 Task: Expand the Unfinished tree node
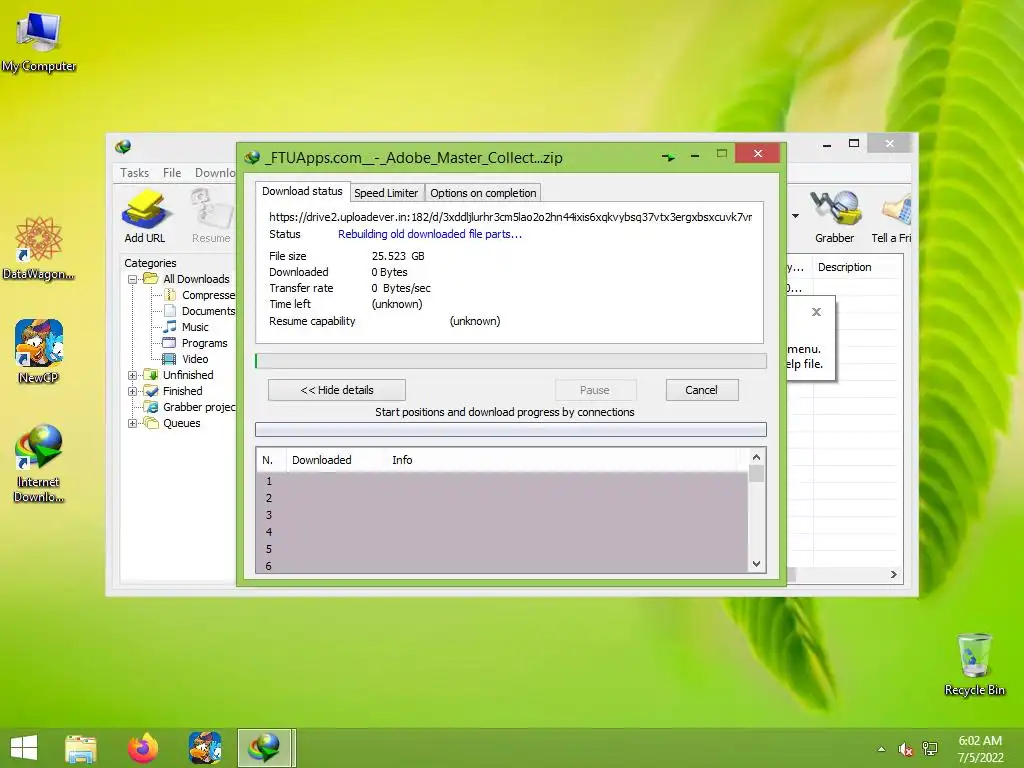[133, 375]
